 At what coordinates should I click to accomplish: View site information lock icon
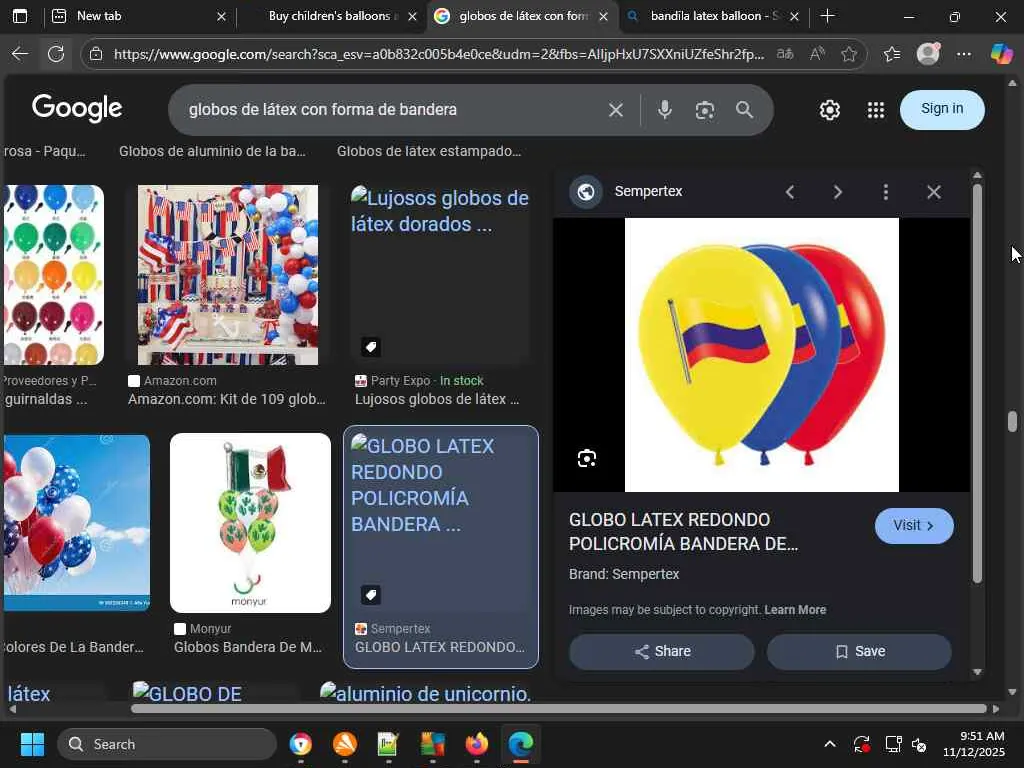click(96, 54)
